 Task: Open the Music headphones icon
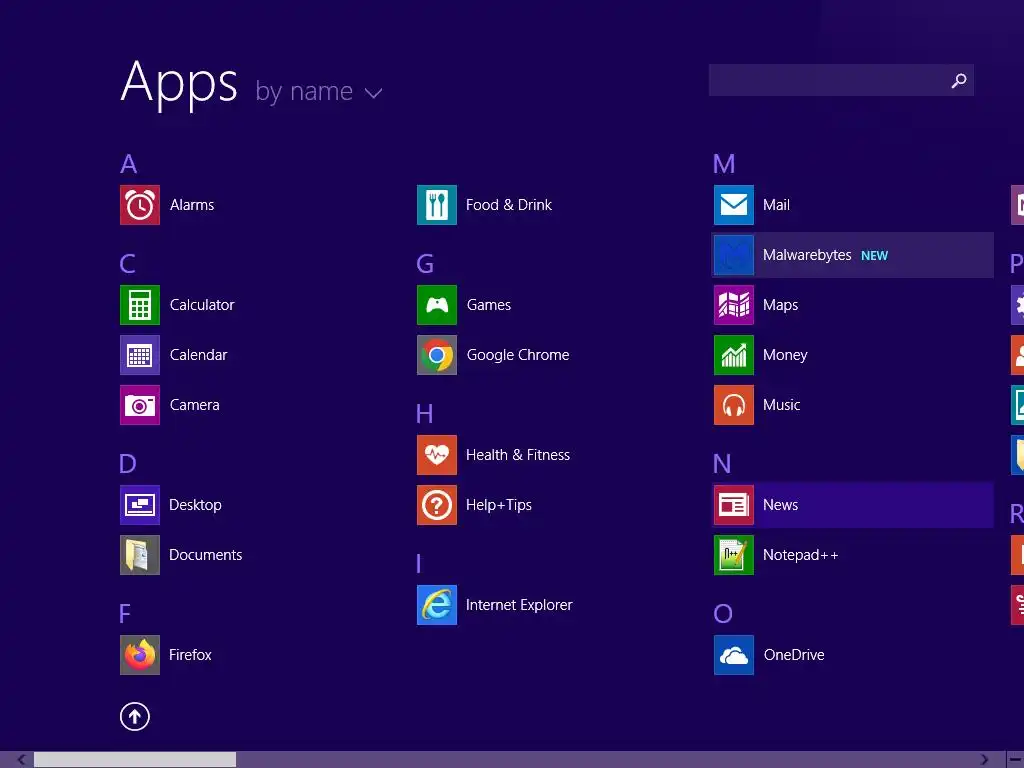734,405
